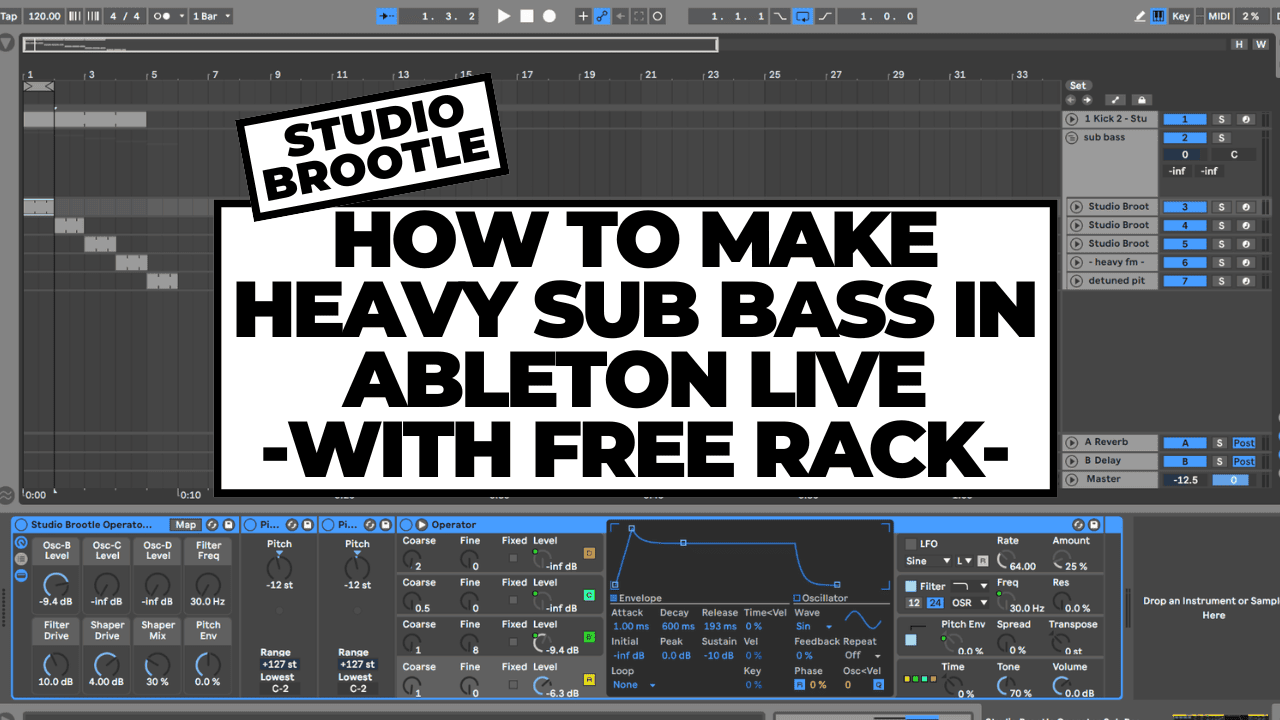Select Operator oscillator B green tab
This screenshot has height=720, width=1280.
coord(588,637)
